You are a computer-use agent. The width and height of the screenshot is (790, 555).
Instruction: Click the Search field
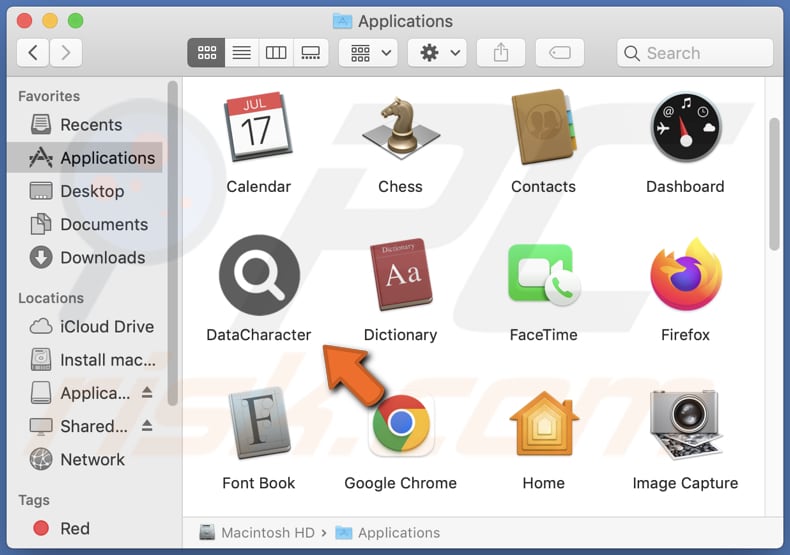pyautogui.click(x=695, y=52)
